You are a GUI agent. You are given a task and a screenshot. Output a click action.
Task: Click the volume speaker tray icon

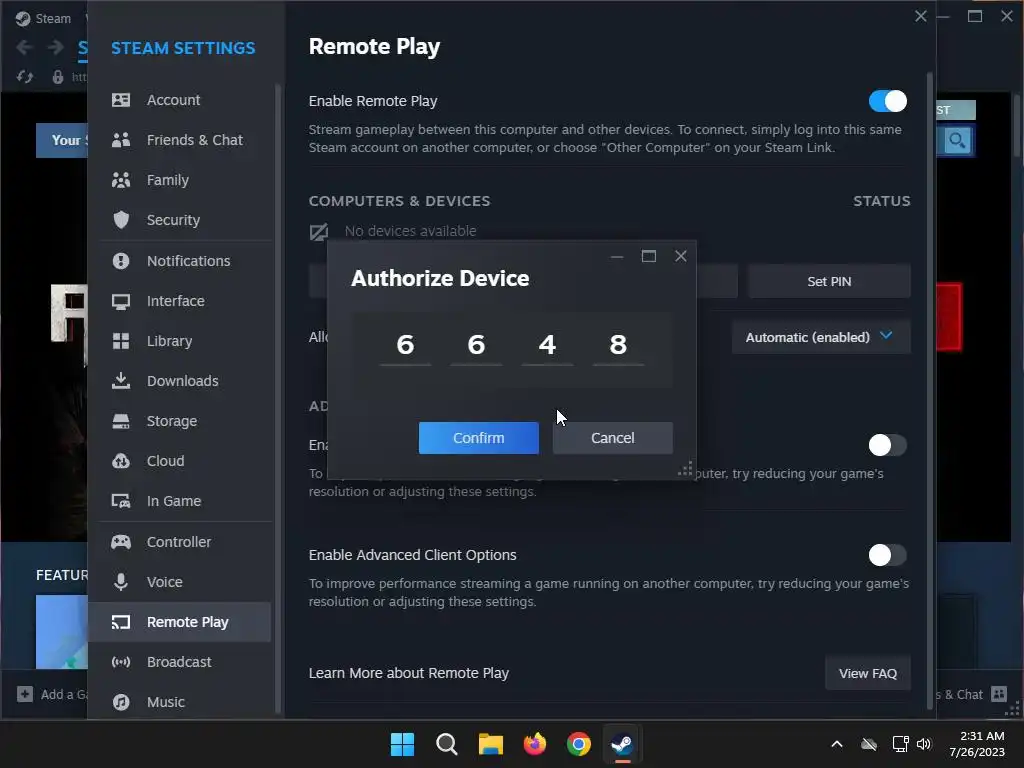click(923, 744)
